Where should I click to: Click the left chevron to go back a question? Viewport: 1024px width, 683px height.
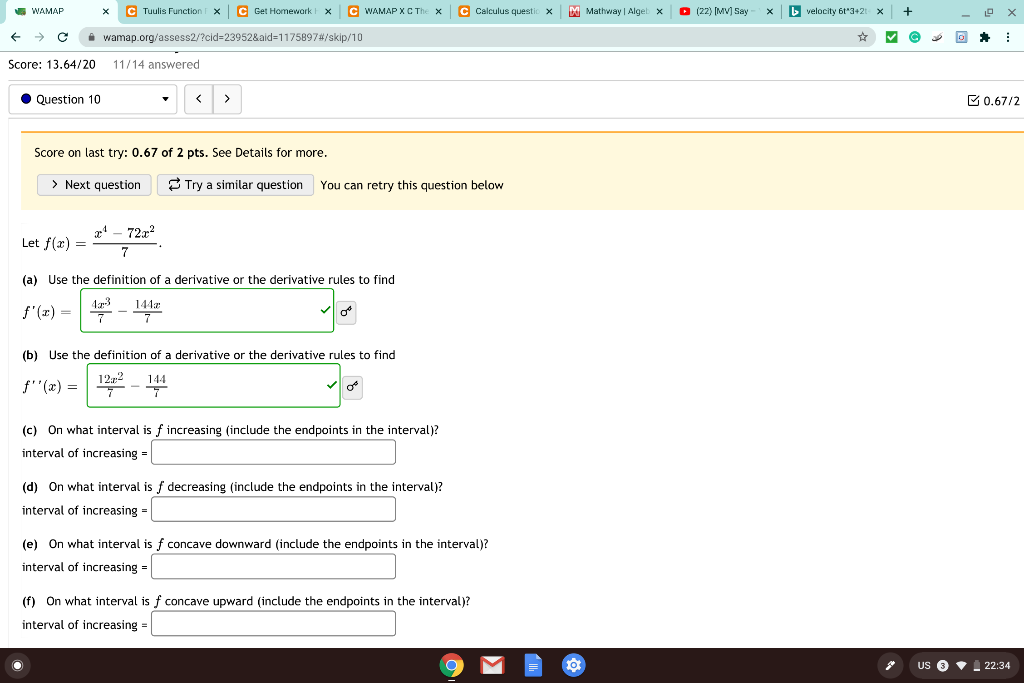coord(199,99)
